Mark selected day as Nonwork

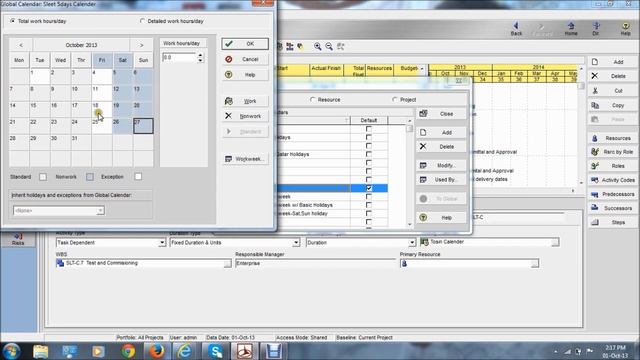coord(245,116)
